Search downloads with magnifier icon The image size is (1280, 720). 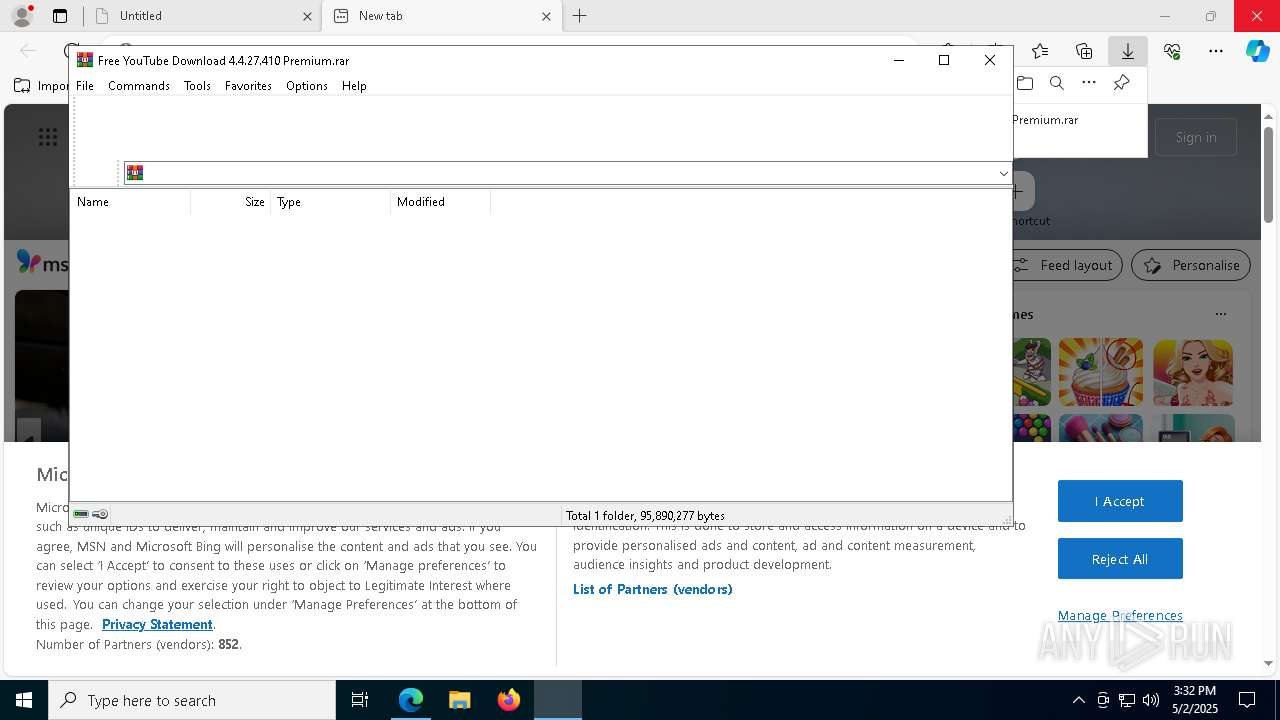coord(1057,83)
